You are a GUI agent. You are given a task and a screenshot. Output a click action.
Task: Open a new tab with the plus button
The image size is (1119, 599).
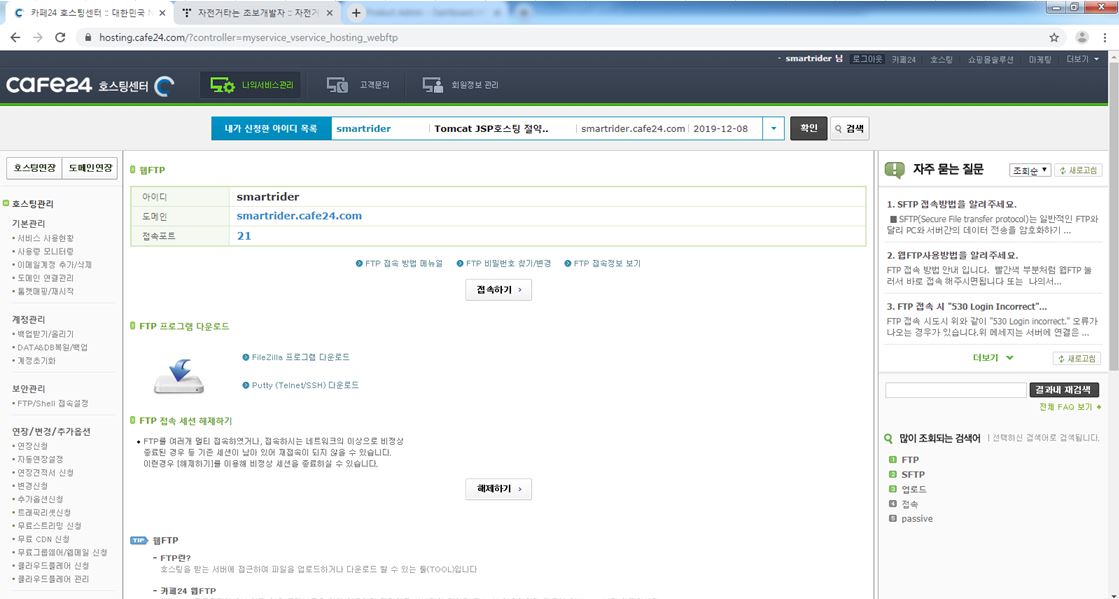point(355,13)
